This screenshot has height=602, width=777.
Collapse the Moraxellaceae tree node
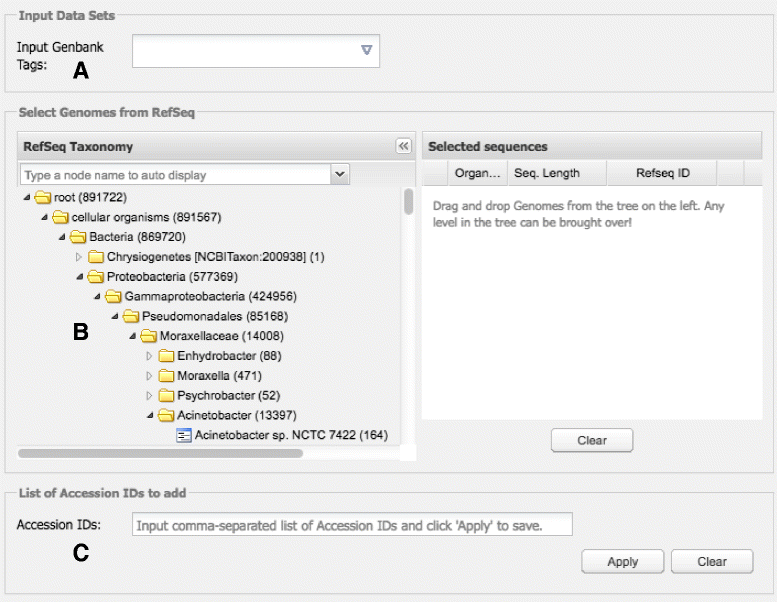tap(133, 336)
